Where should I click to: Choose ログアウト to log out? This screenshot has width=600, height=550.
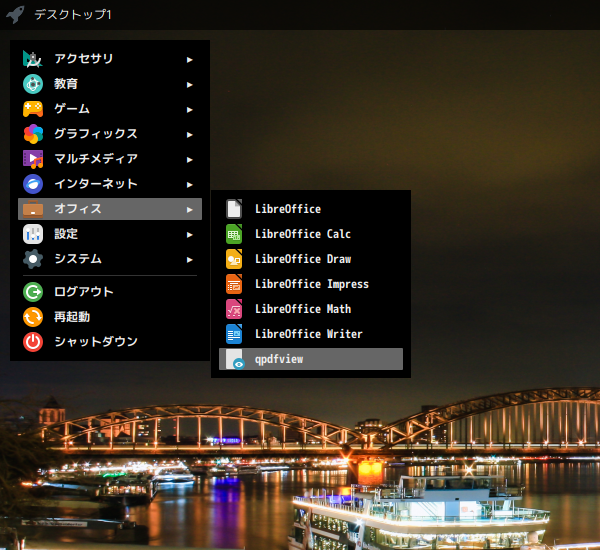click(110, 292)
